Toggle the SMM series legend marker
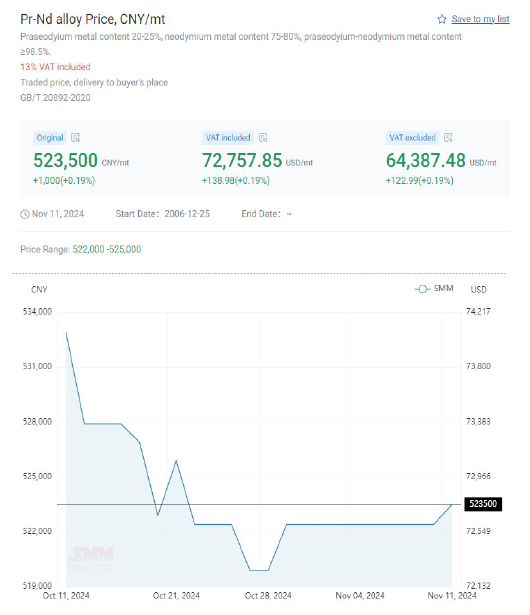This screenshot has height=615, width=530. [422, 289]
